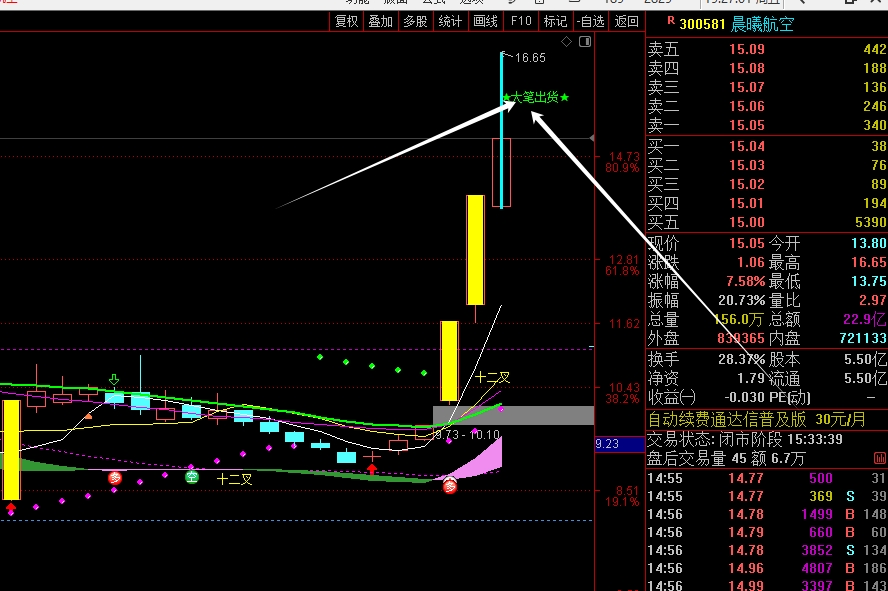Click the 9.73 - 10.10 gap label
888x591 pixels.
pyautogui.click(x=467, y=435)
